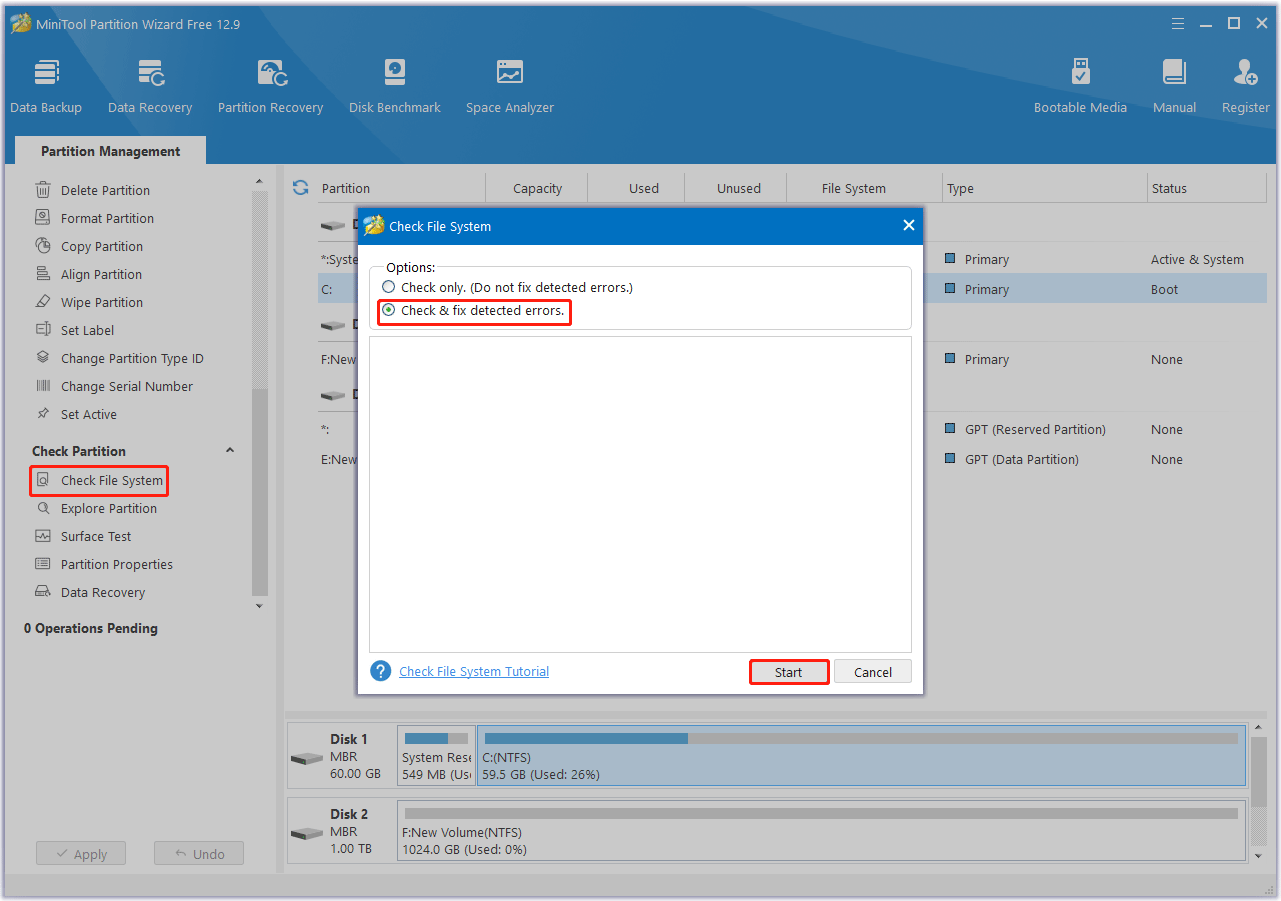Choose Surface Test in sidebar
The image size is (1281, 901).
click(x=96, y=536)
